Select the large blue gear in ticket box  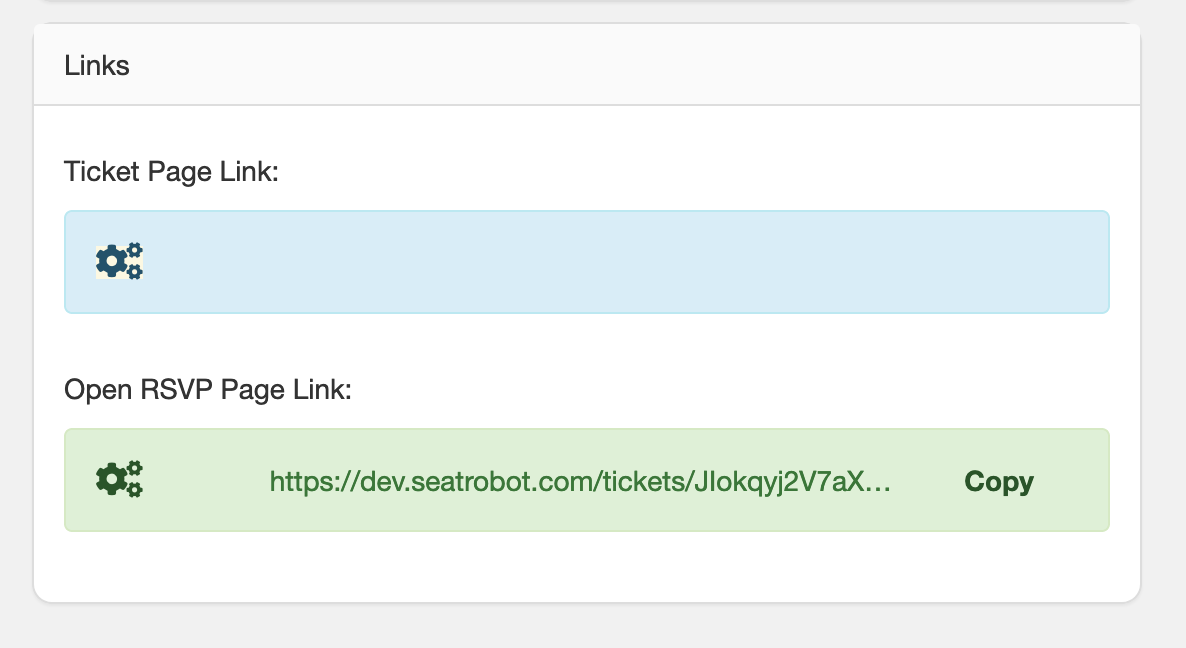coord(112,262)
